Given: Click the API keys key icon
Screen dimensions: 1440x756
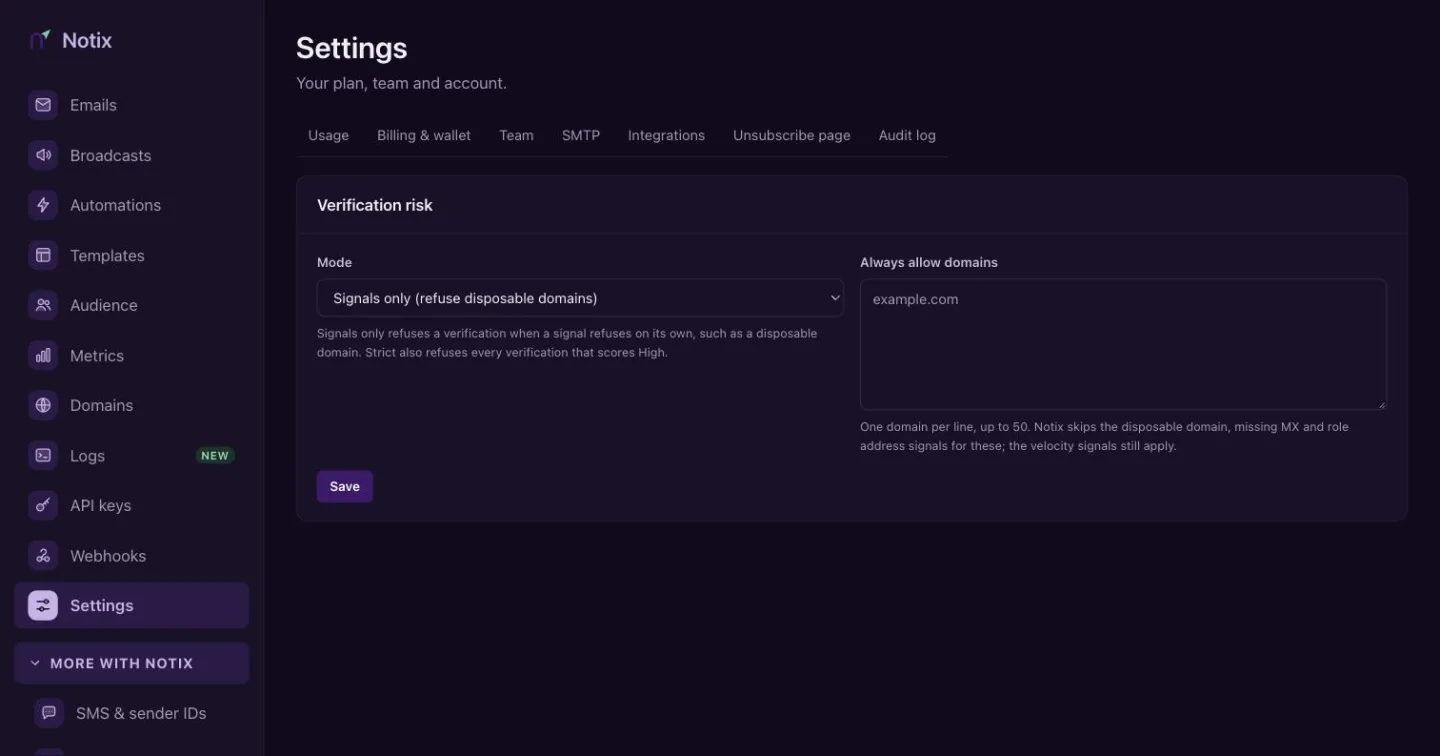Looking at the screenshot, I should tap(43, 505).
